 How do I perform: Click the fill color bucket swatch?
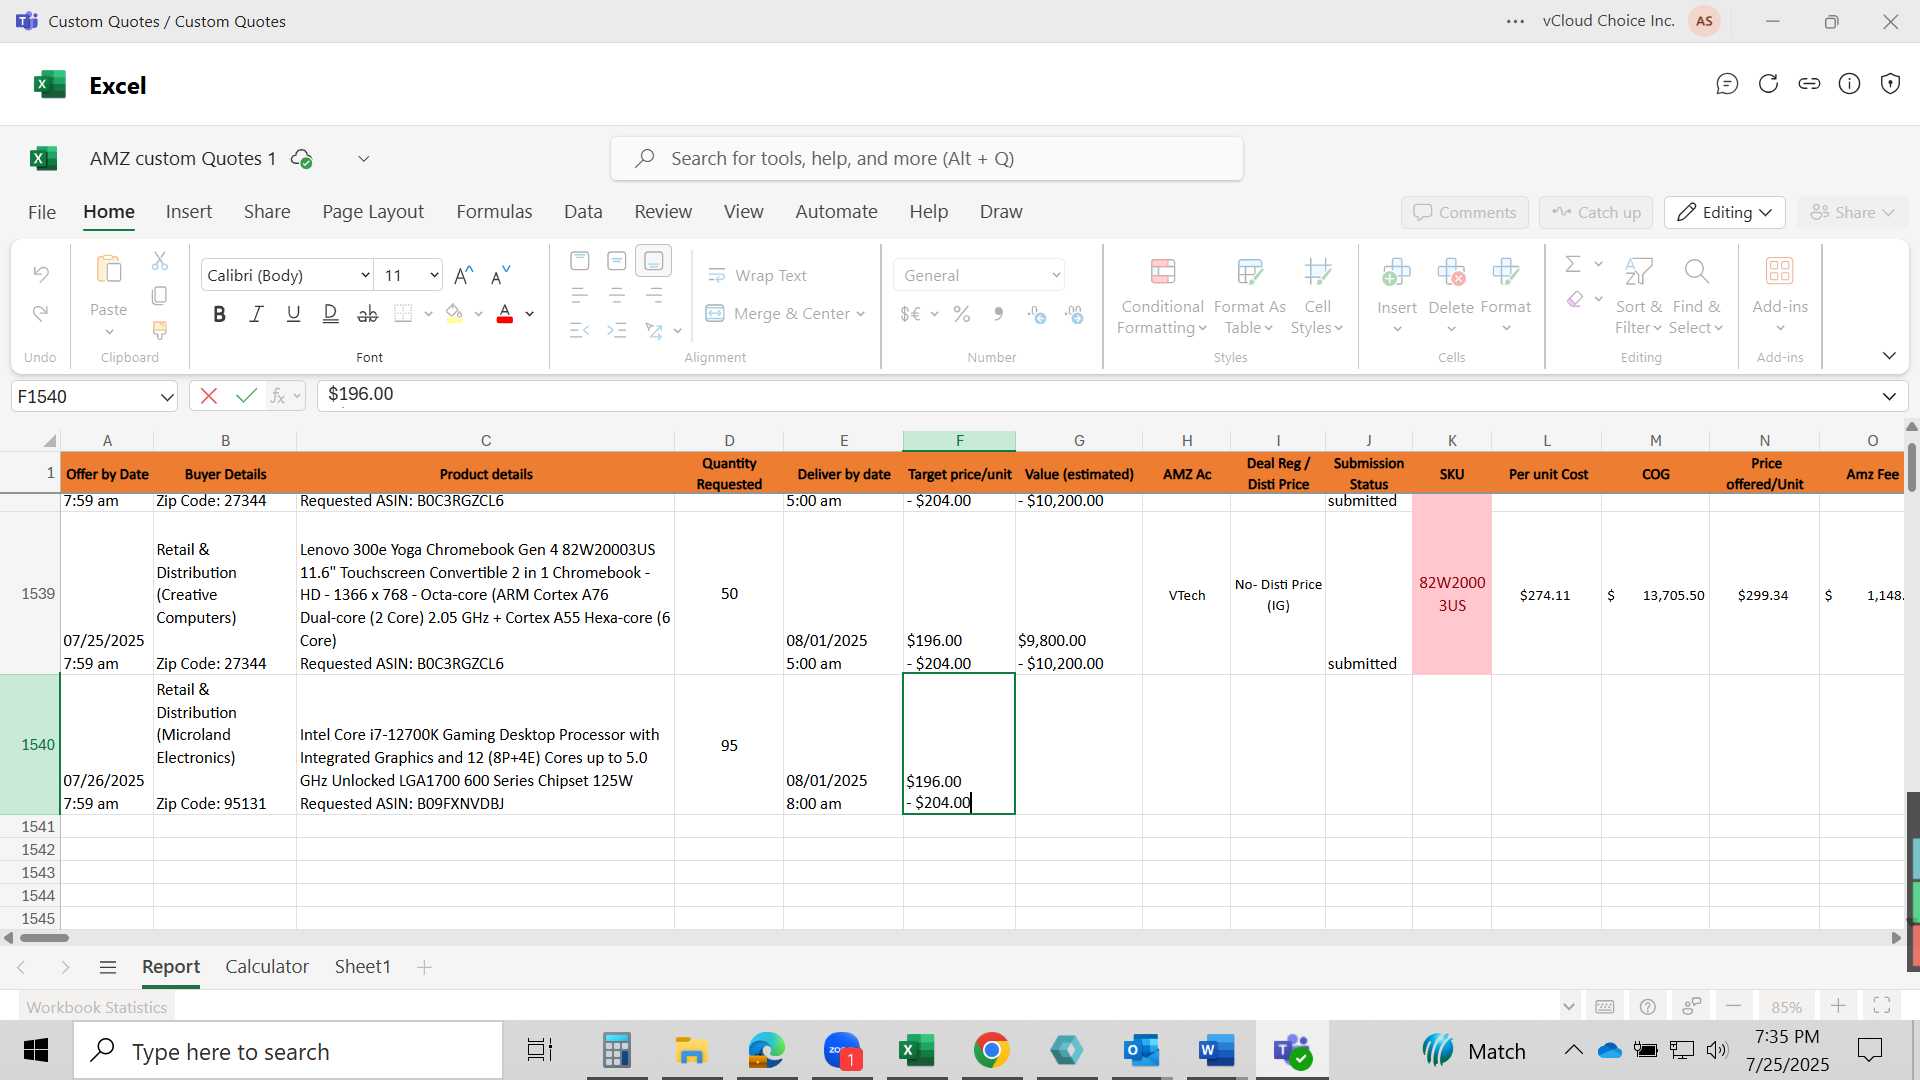click(x=455, y=314)
